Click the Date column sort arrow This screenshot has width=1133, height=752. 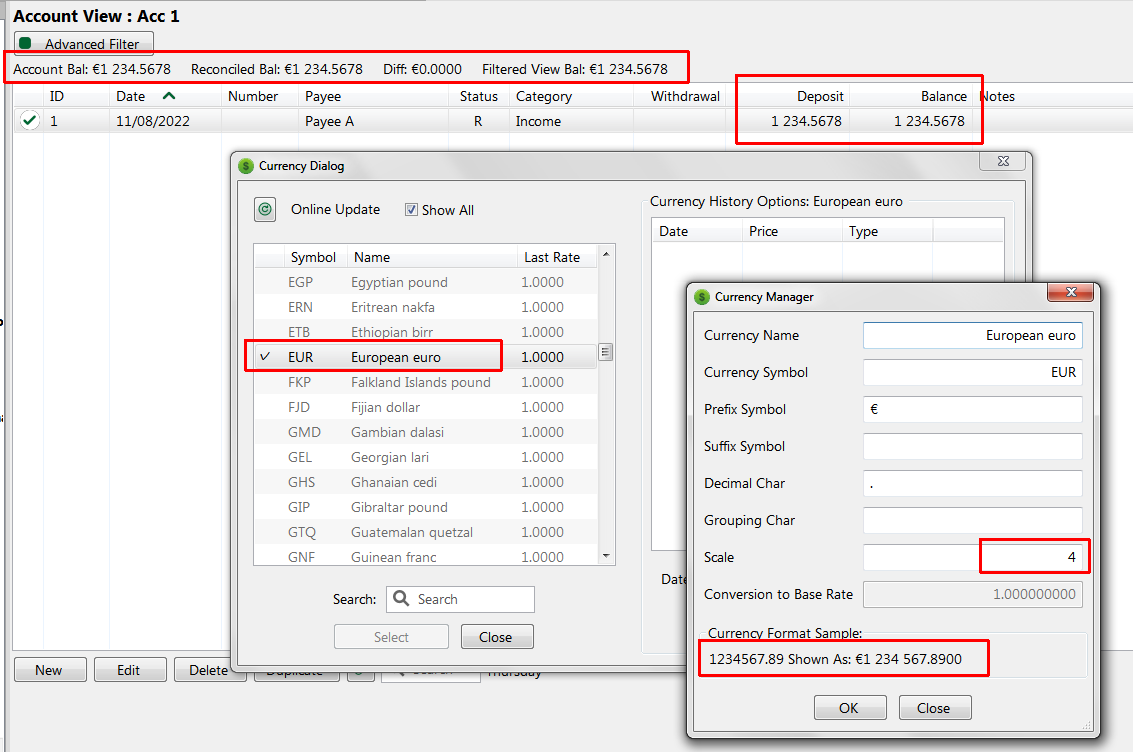tap(168, 95)
